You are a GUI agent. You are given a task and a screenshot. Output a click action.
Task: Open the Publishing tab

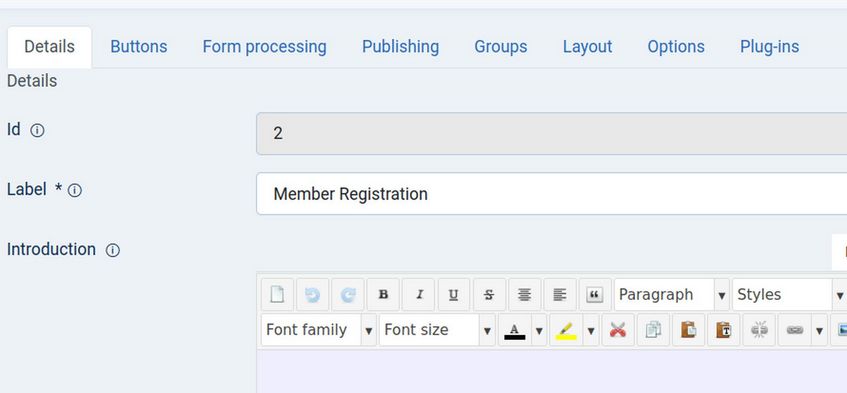coord(400,47)
